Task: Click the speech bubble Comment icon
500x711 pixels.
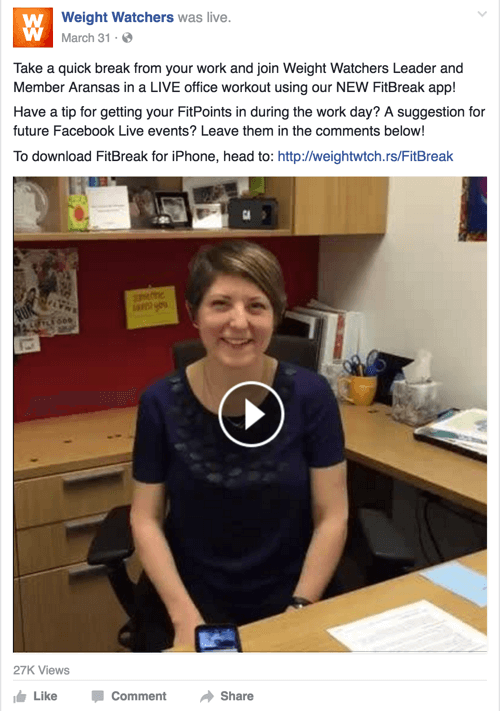Action: pyautogui.click(x=97, y=696)
